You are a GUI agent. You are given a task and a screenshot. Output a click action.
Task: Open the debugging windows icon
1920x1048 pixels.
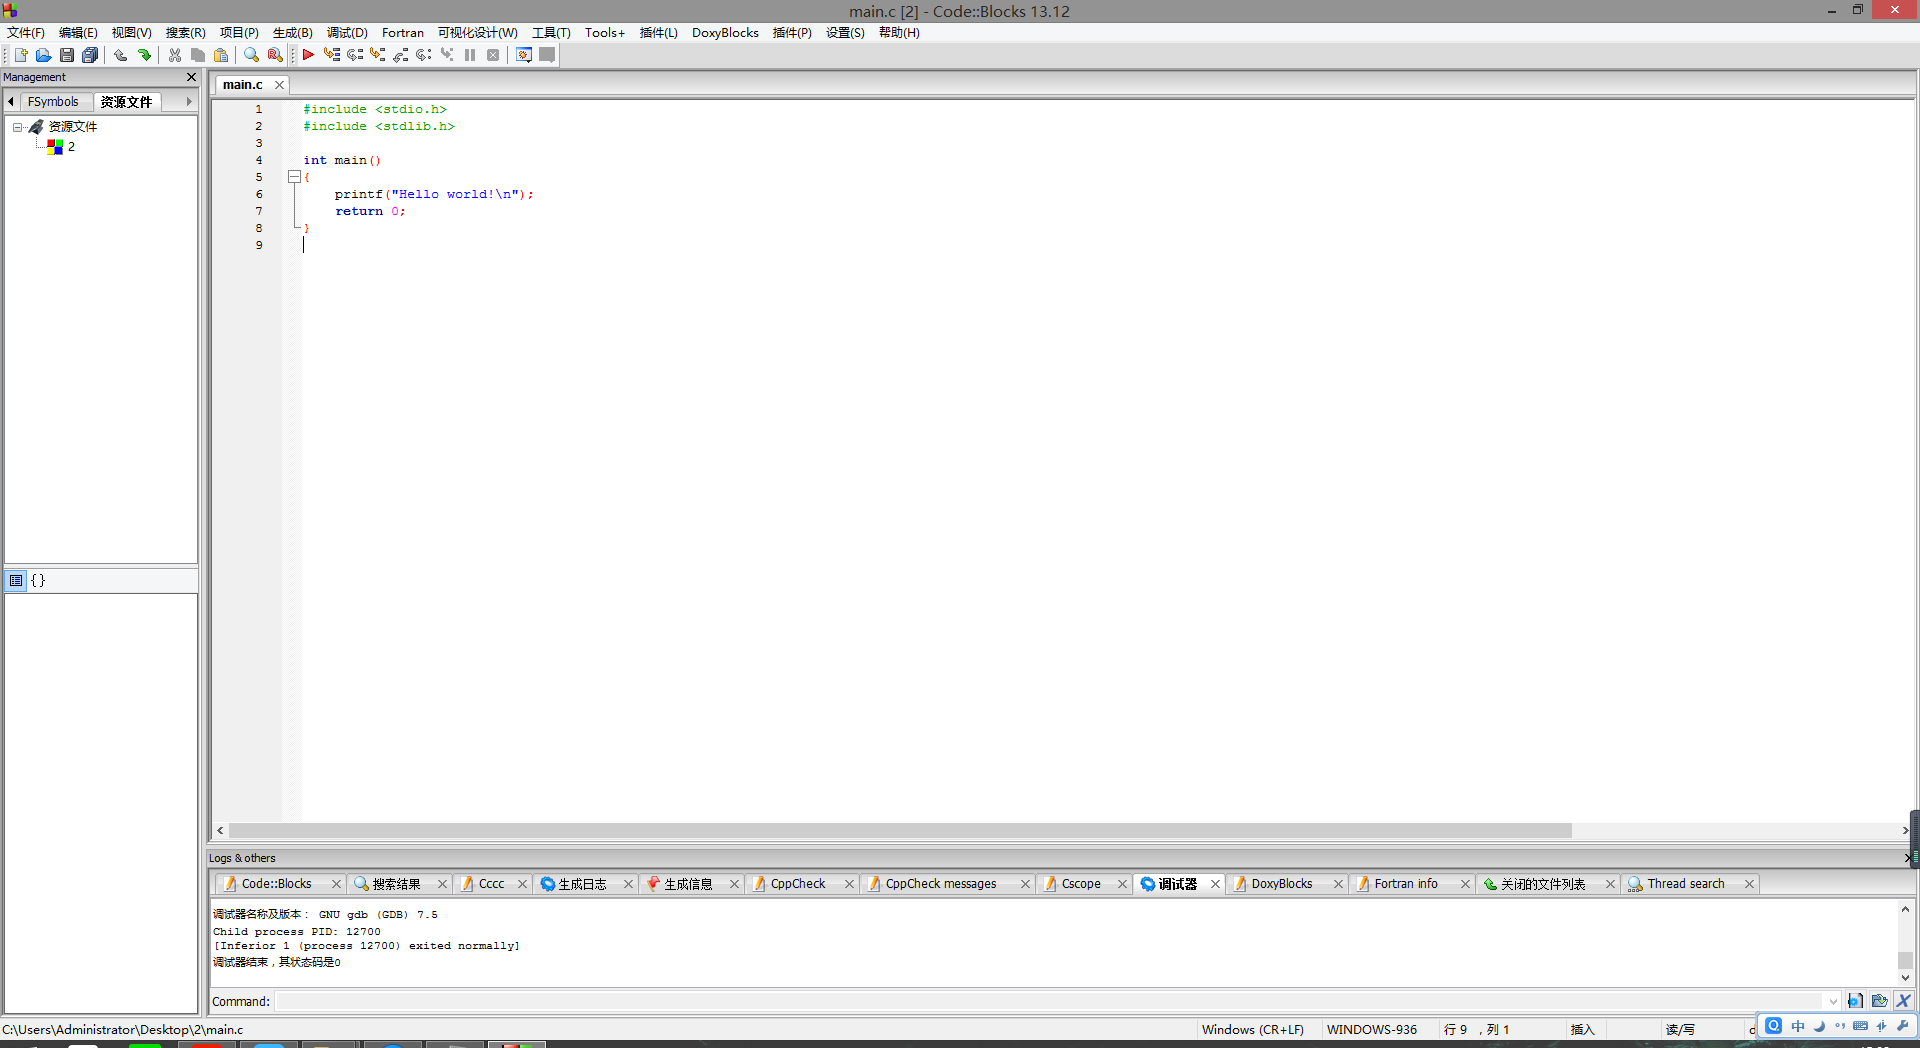pos(524,55)
